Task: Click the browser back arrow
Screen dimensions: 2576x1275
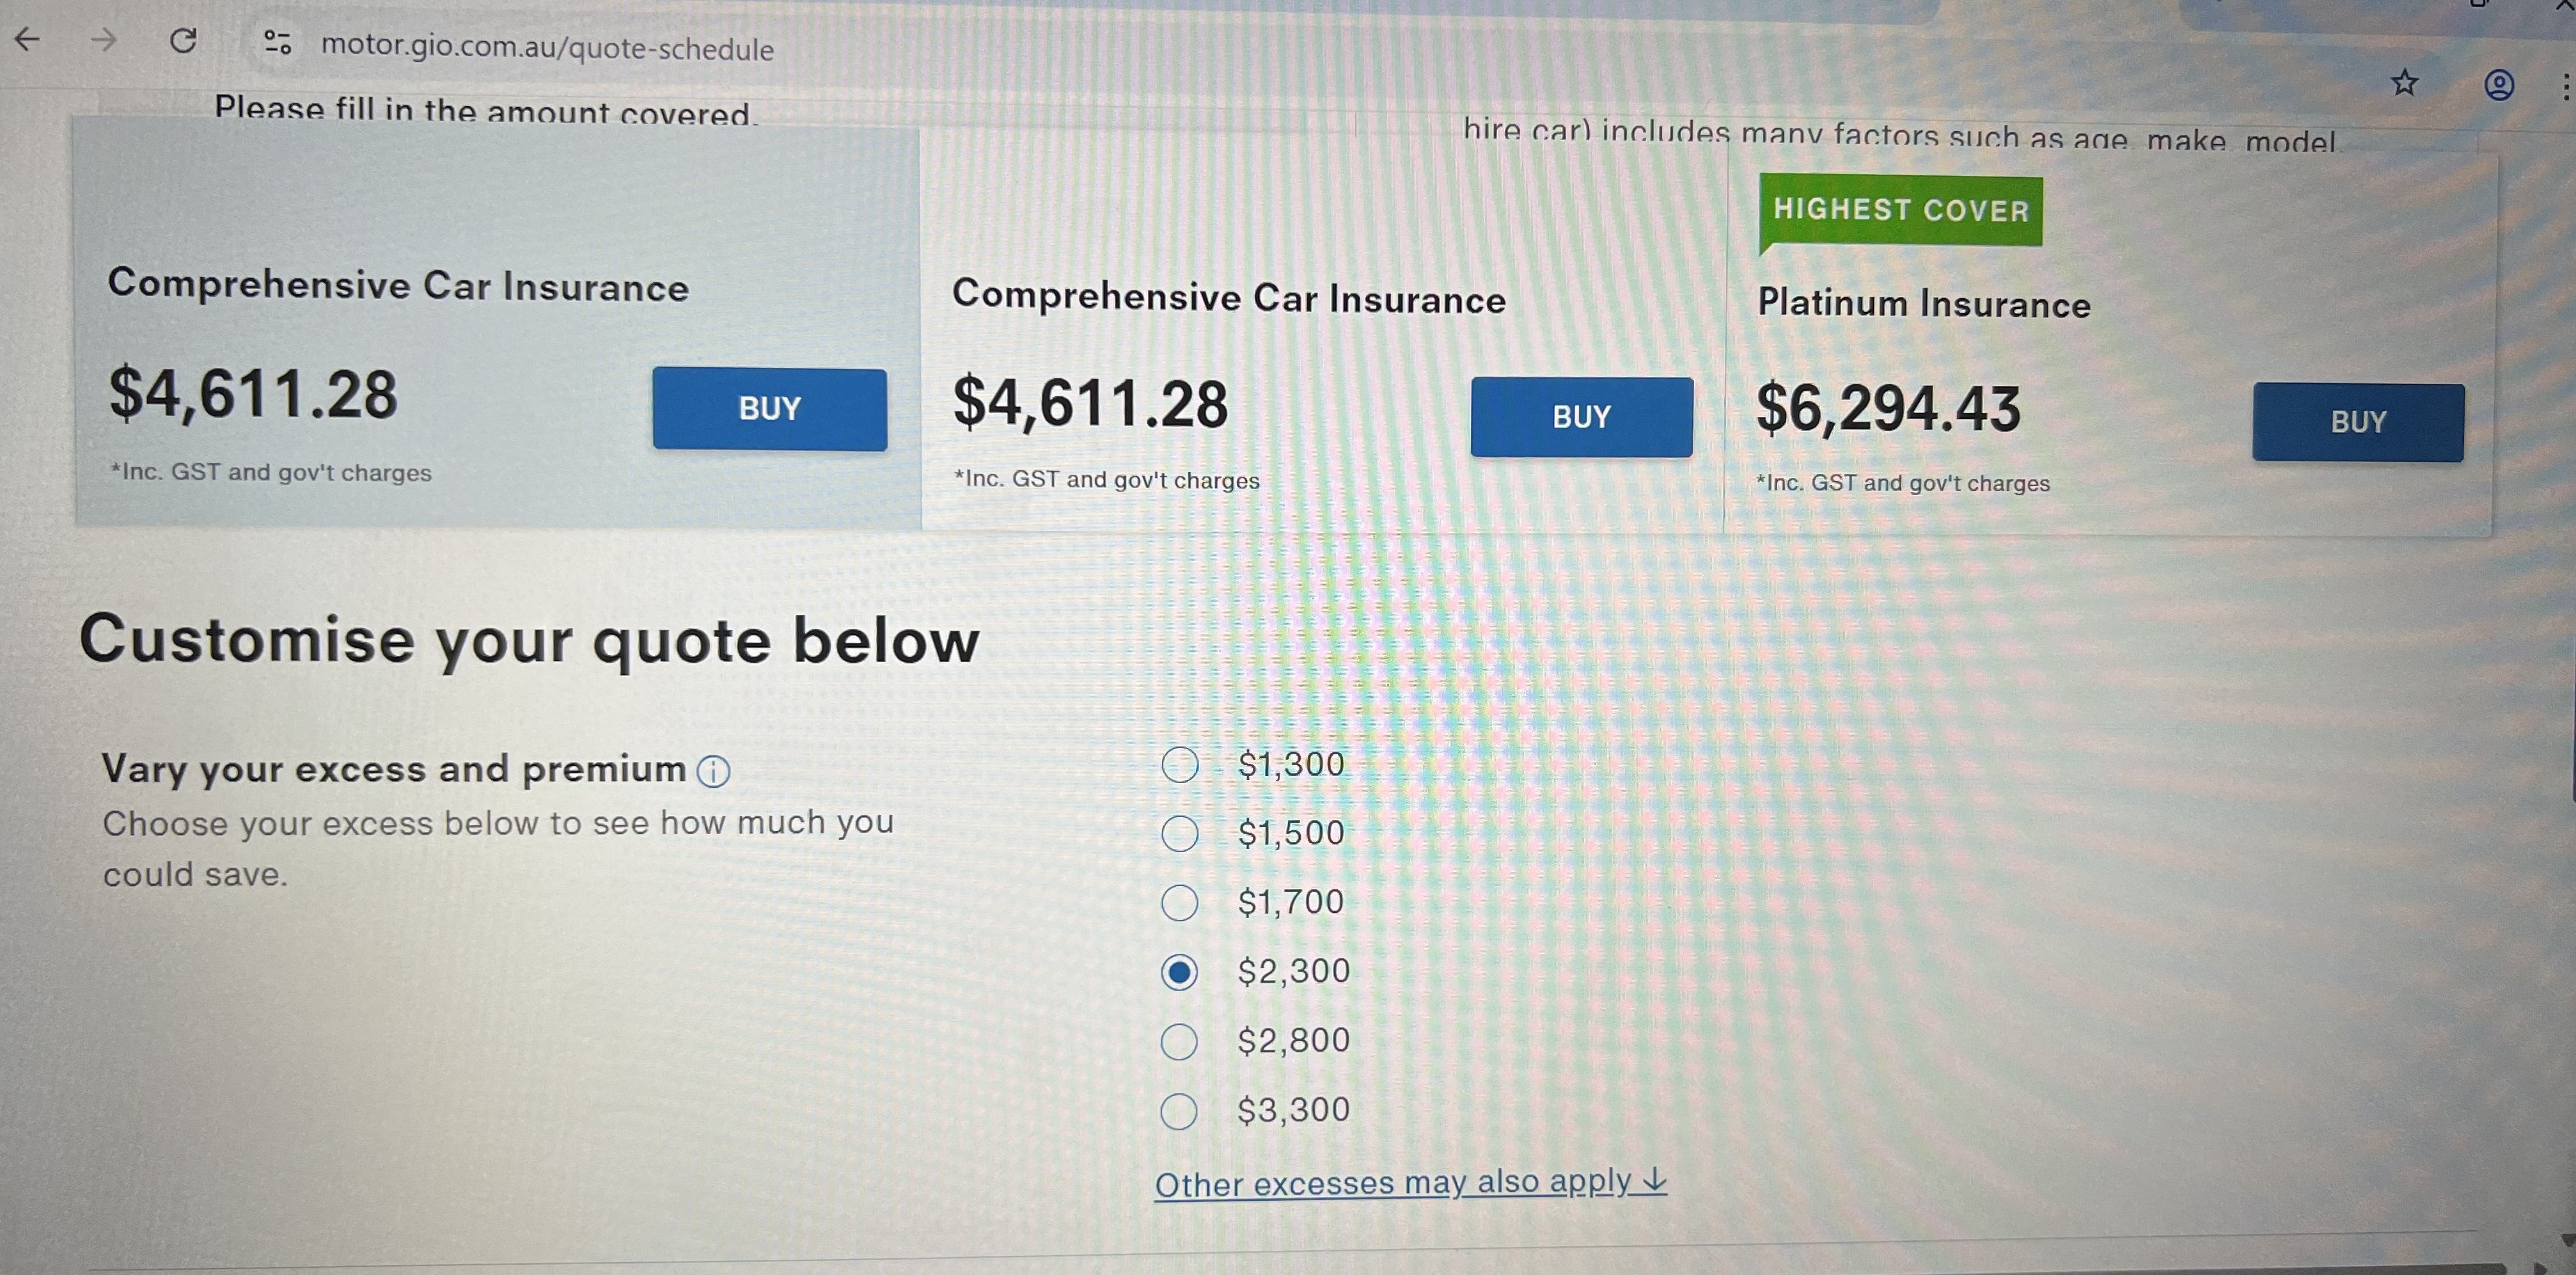Action: pos(28,40)
